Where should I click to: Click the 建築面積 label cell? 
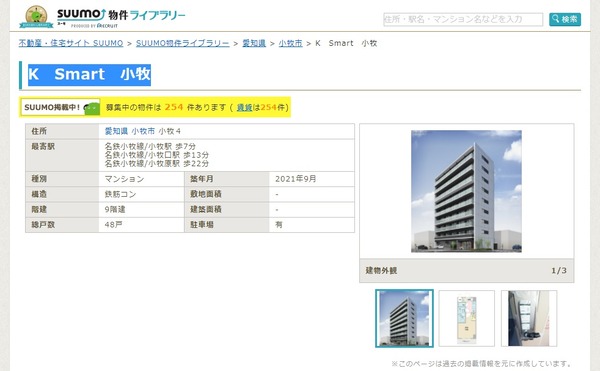[227, 210]
